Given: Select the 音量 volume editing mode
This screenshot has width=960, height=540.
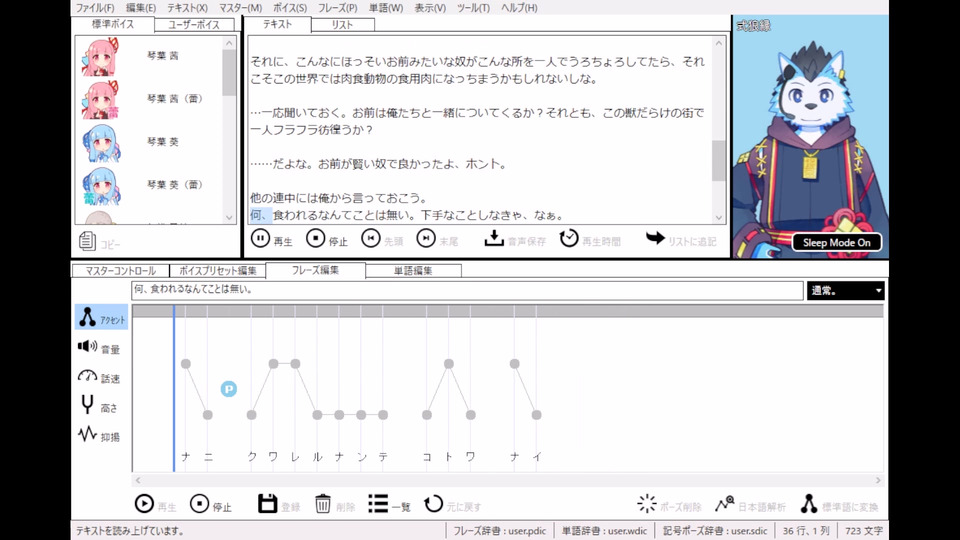Looking at the screenshot, I should pos(99,347).
